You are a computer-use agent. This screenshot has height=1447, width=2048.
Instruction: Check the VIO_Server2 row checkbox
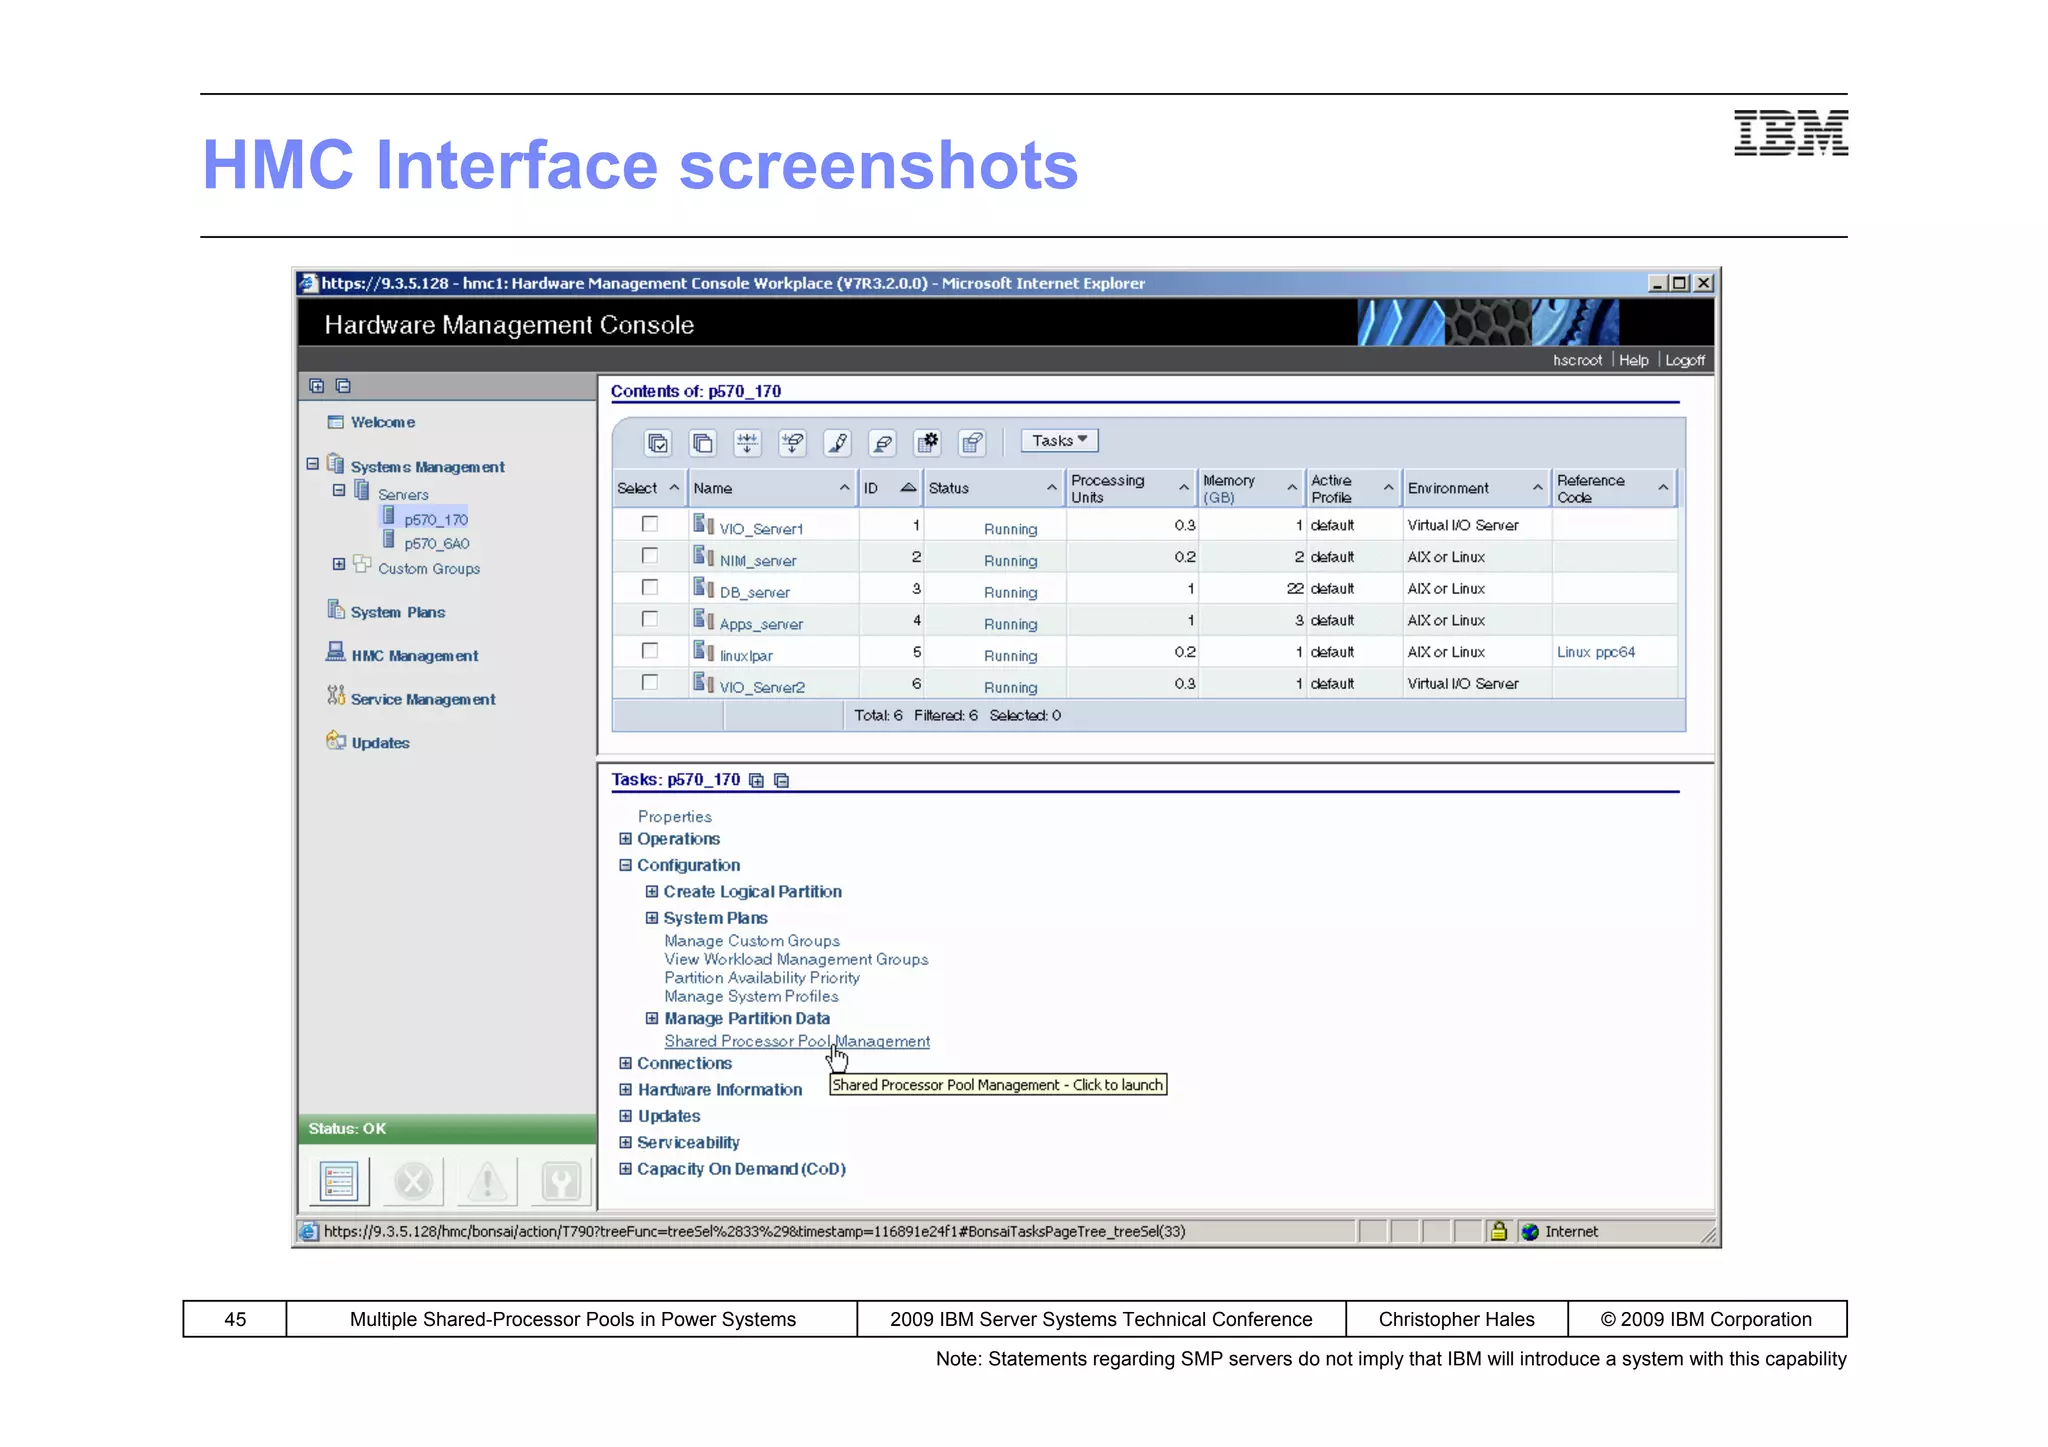point(650,683)
